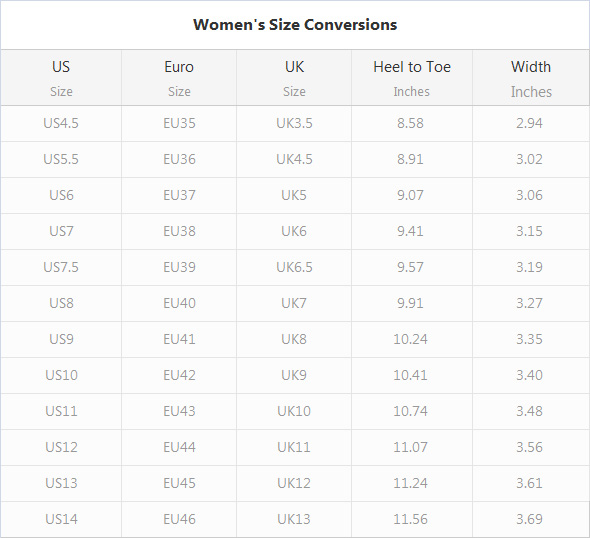
Task: Select the Euro Size column header
Action: coord(179,78)
